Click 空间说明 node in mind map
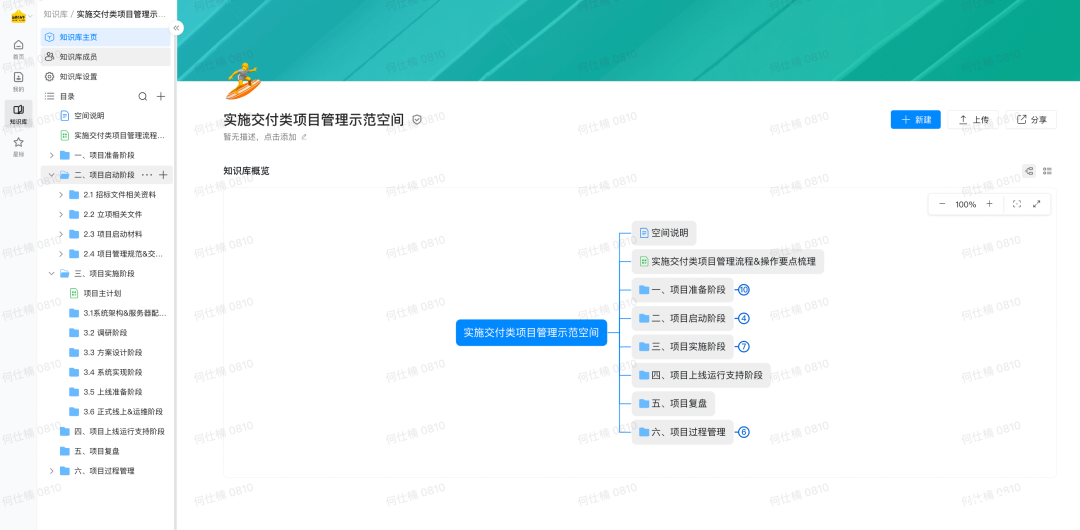 [x=664, y=233]
